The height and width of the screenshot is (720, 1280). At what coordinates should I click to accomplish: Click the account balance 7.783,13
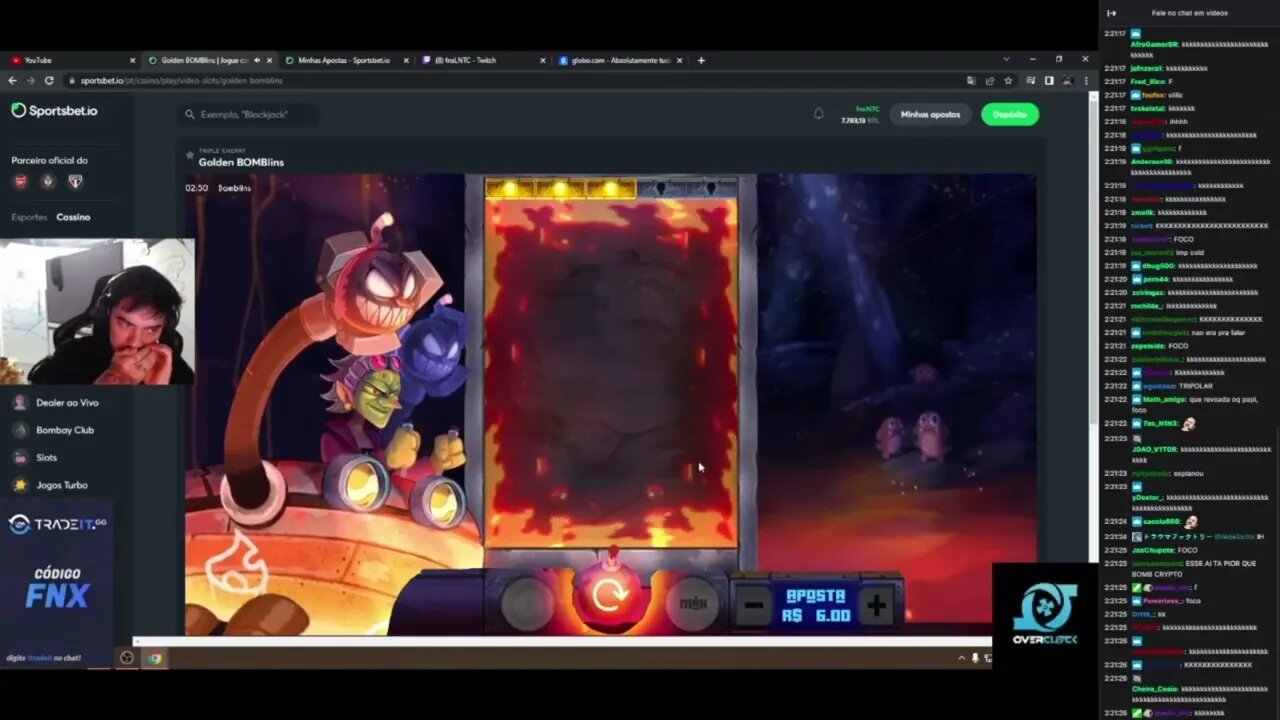tap(859, 120)
